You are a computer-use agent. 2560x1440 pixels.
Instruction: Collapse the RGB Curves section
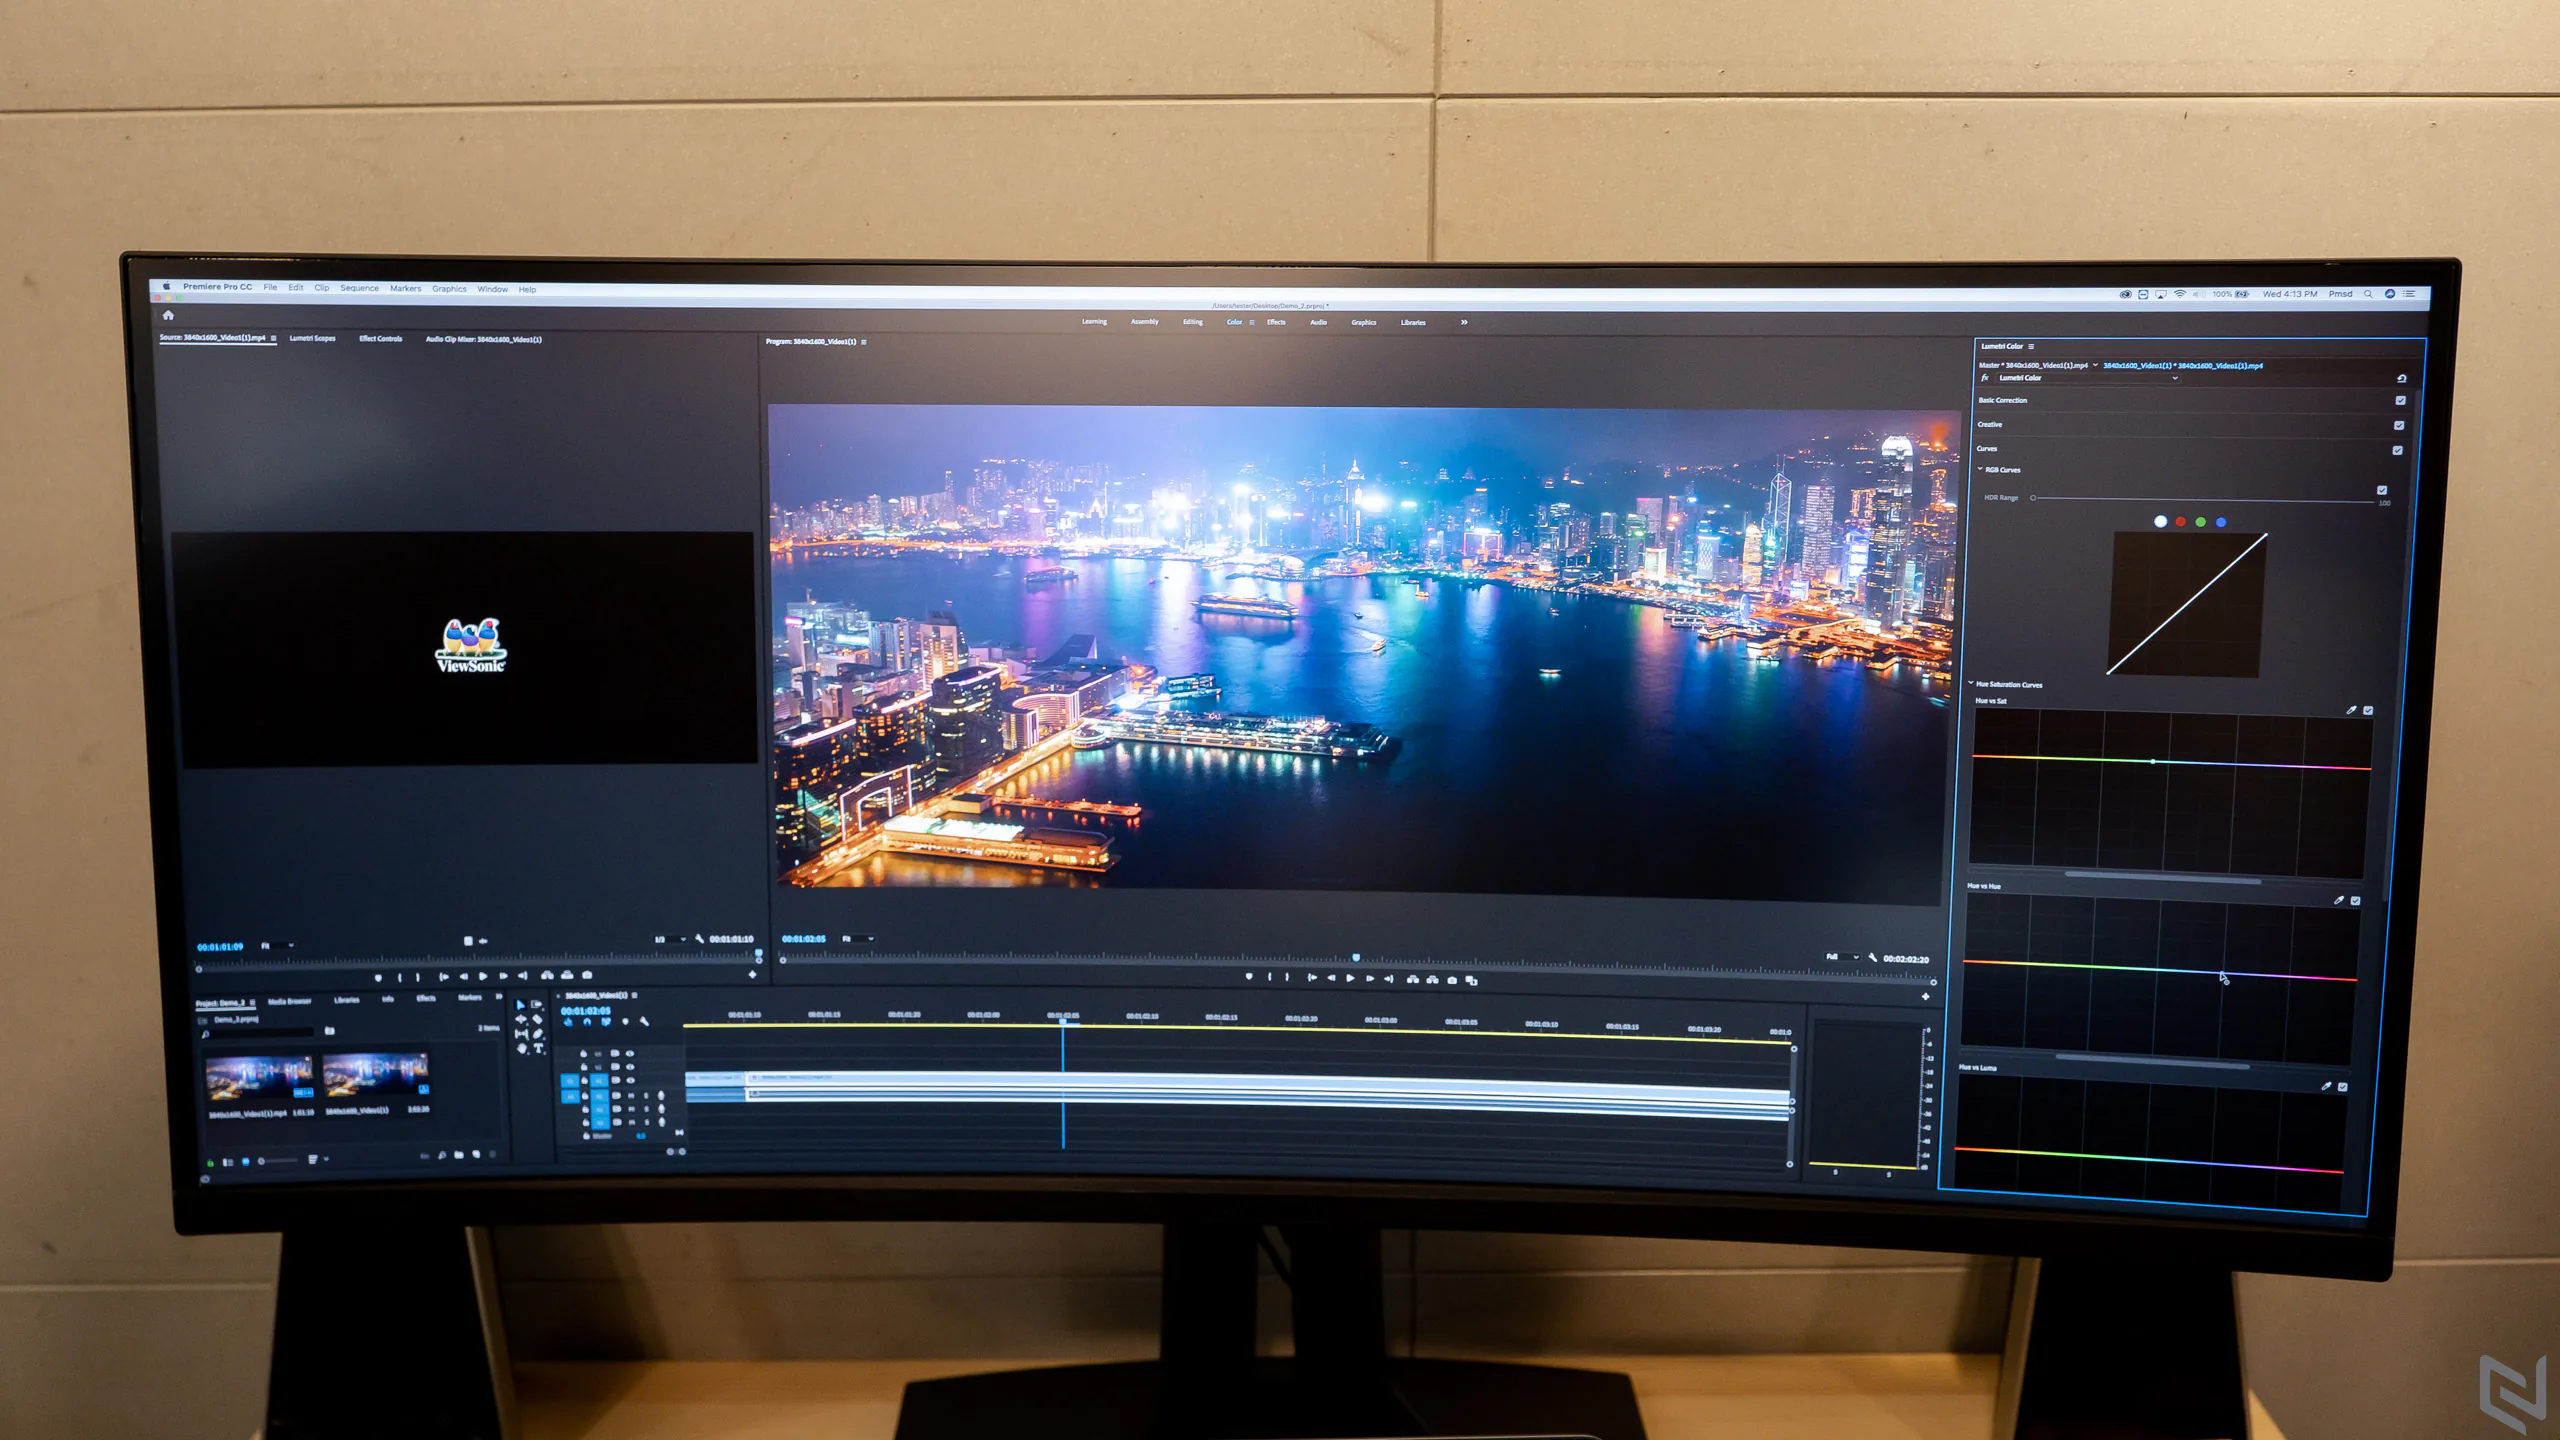[x=1980, y=469]
